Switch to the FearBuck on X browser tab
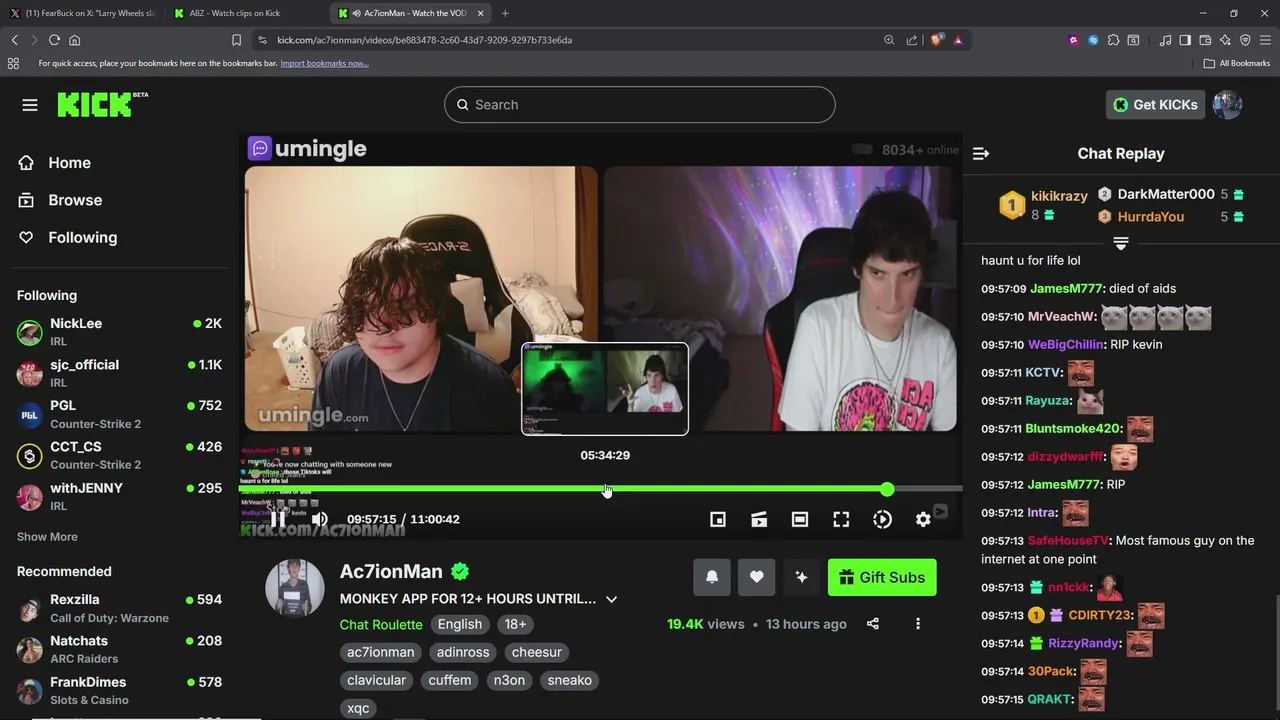 coord(83,13)
